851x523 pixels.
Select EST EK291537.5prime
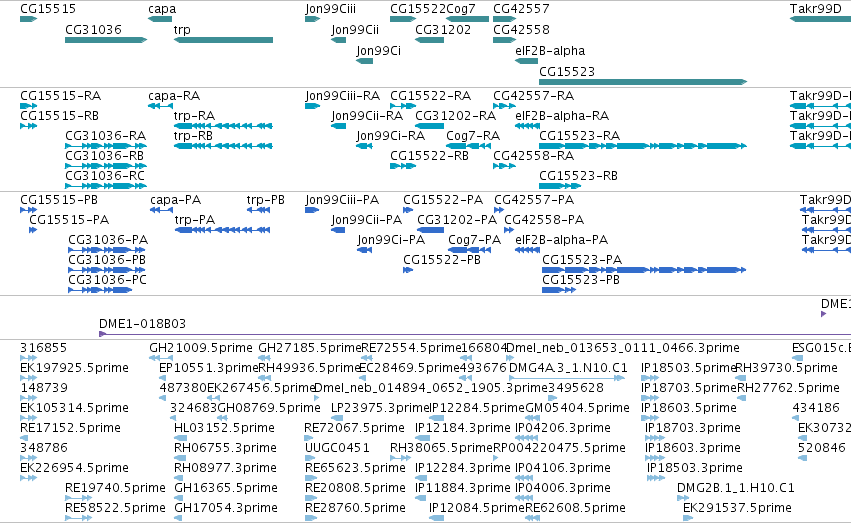click(688, 519)
